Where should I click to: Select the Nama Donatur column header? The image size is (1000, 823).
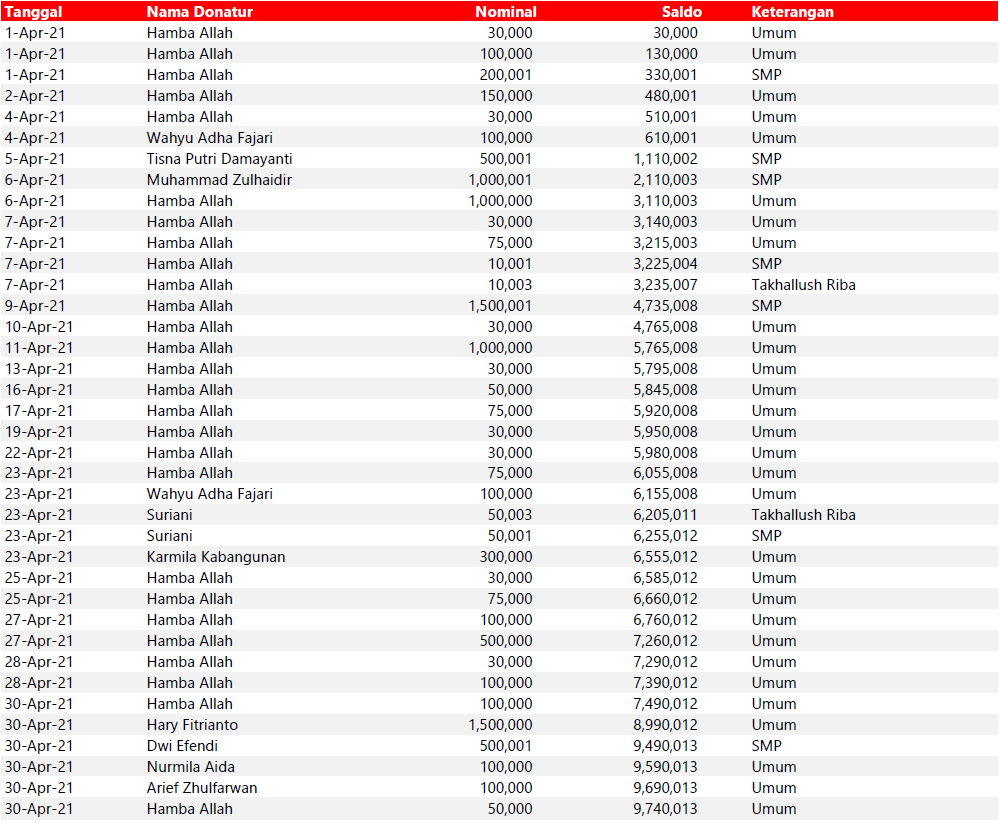199,12
